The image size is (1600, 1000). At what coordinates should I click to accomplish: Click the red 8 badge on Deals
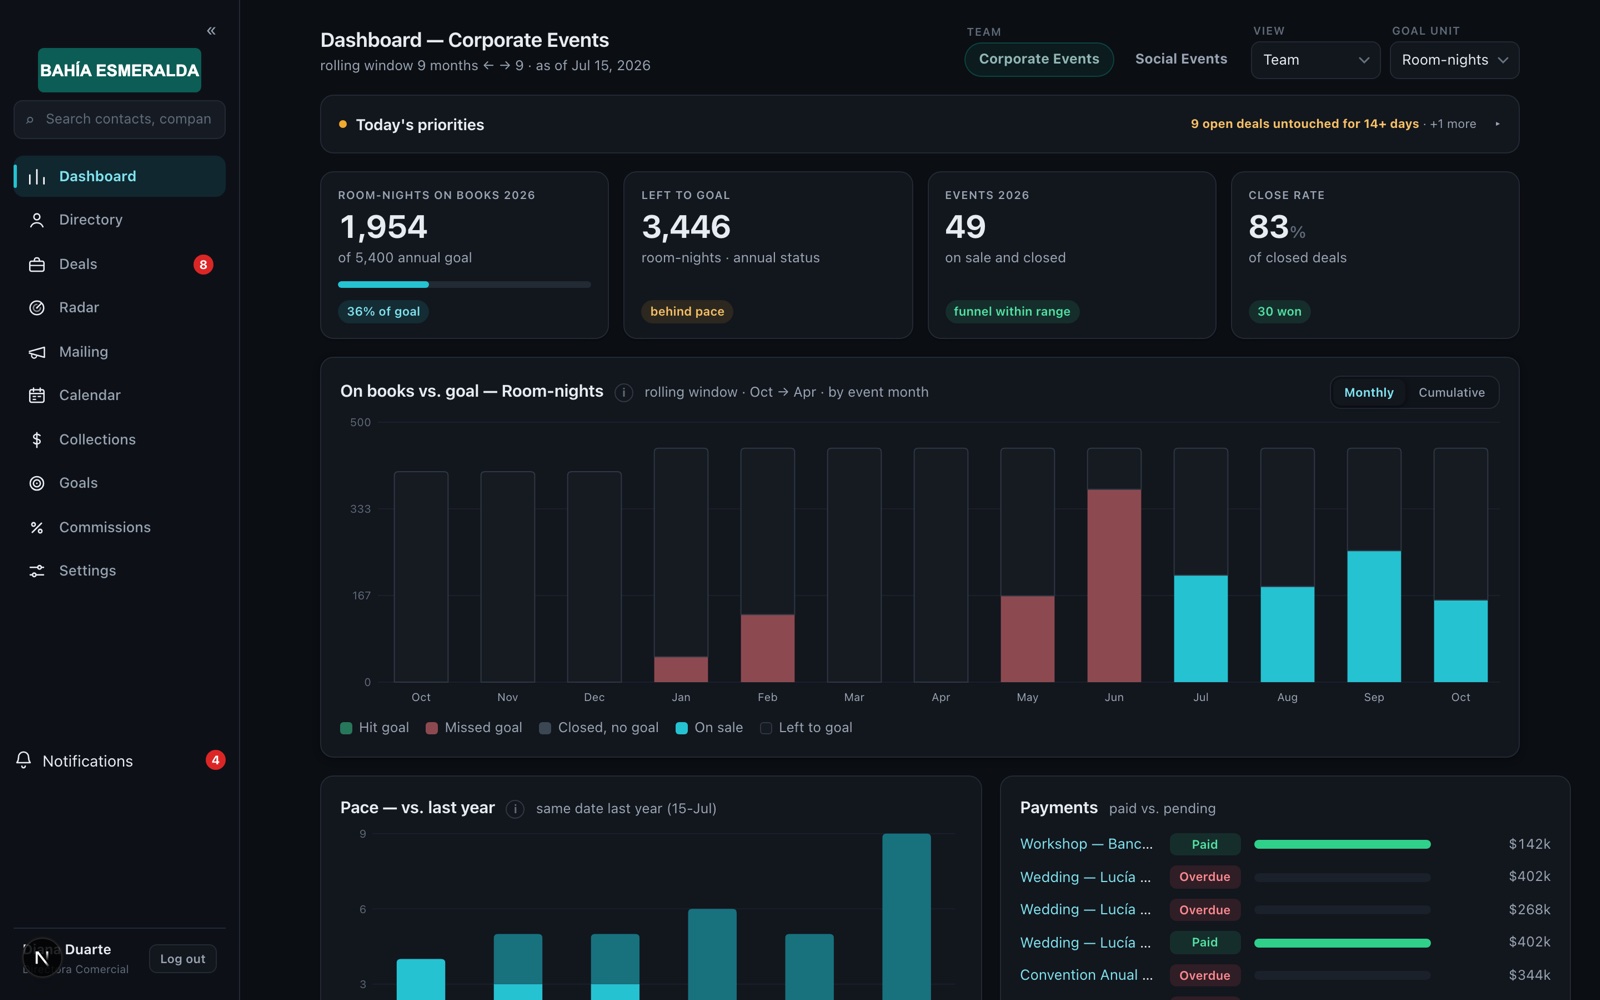click(x=203, y=264)
